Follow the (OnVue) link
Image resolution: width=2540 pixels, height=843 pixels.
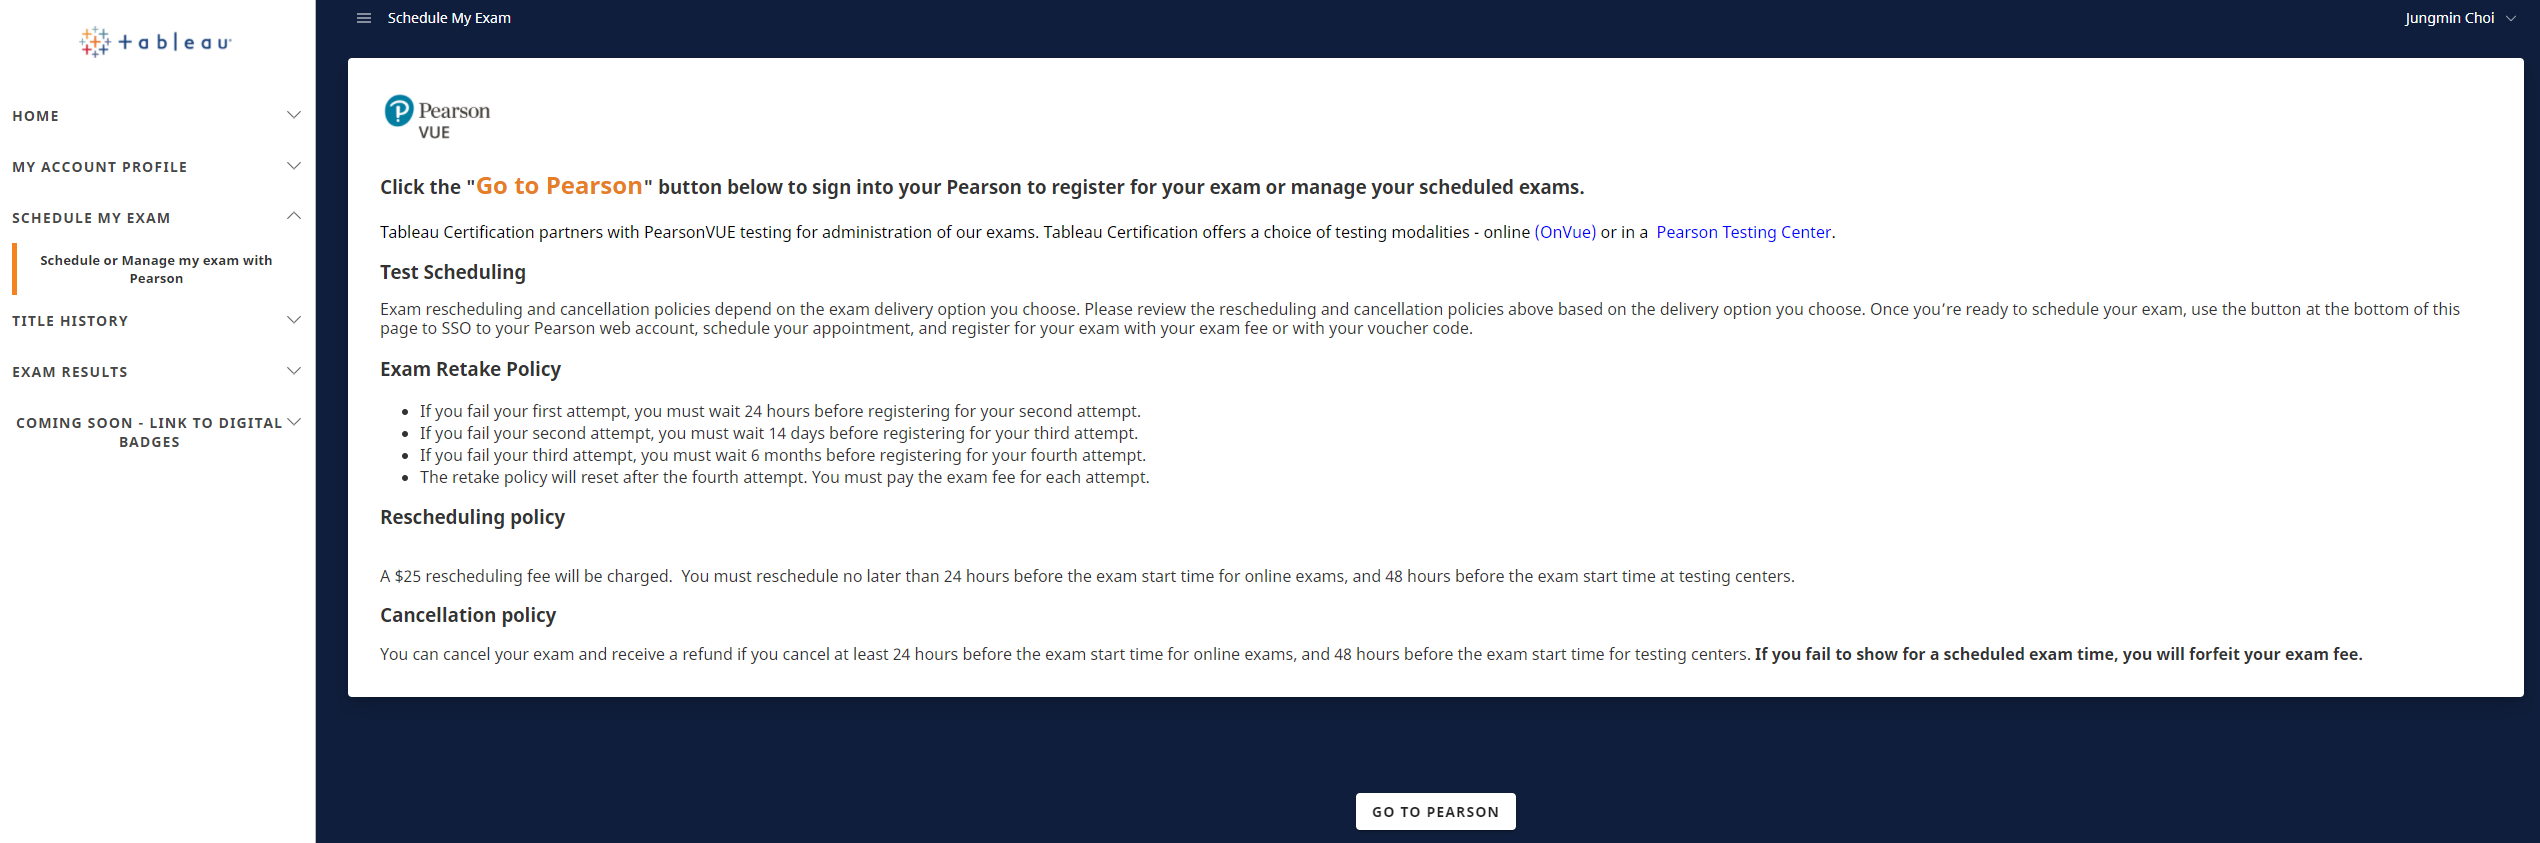1565,232
